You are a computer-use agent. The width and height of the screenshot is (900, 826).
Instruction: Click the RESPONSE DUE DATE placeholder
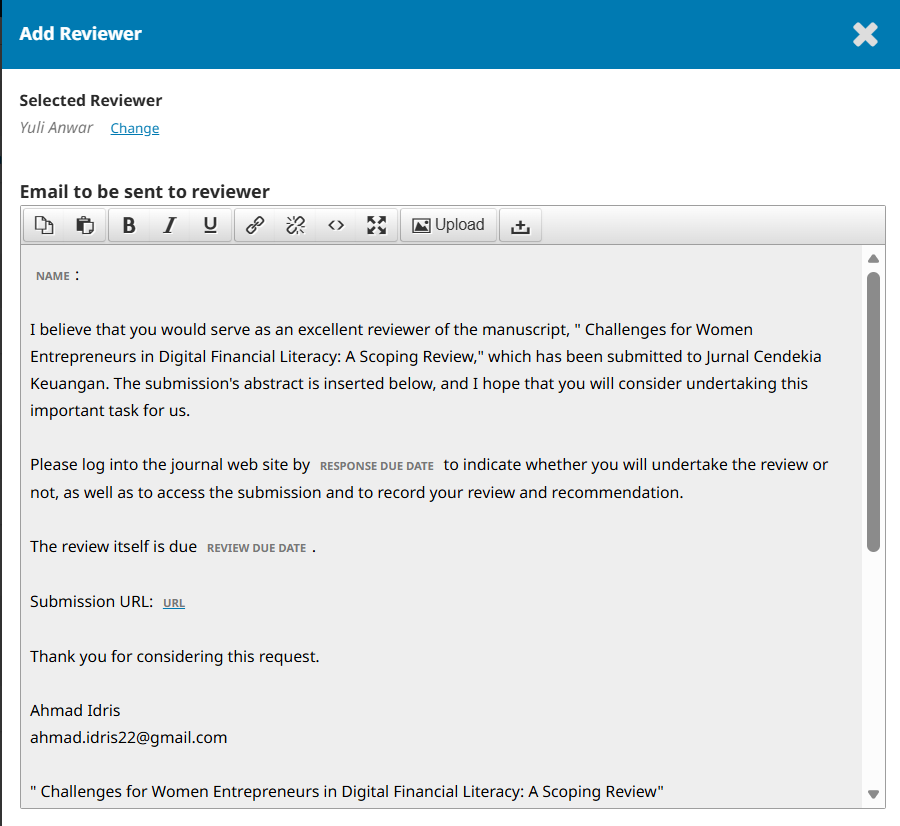(x=376, y=466)
